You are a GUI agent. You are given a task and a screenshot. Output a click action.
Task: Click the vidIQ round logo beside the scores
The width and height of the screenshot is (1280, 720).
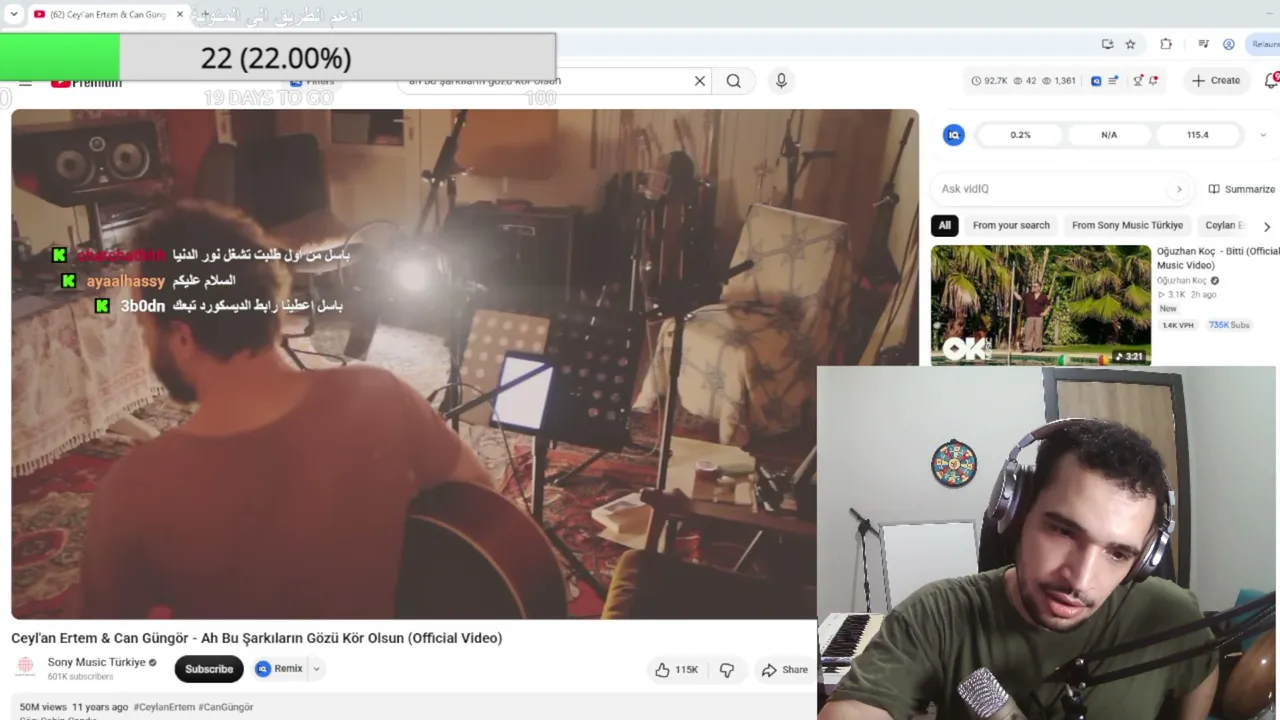pyautogui.click(x=954, y=135)
